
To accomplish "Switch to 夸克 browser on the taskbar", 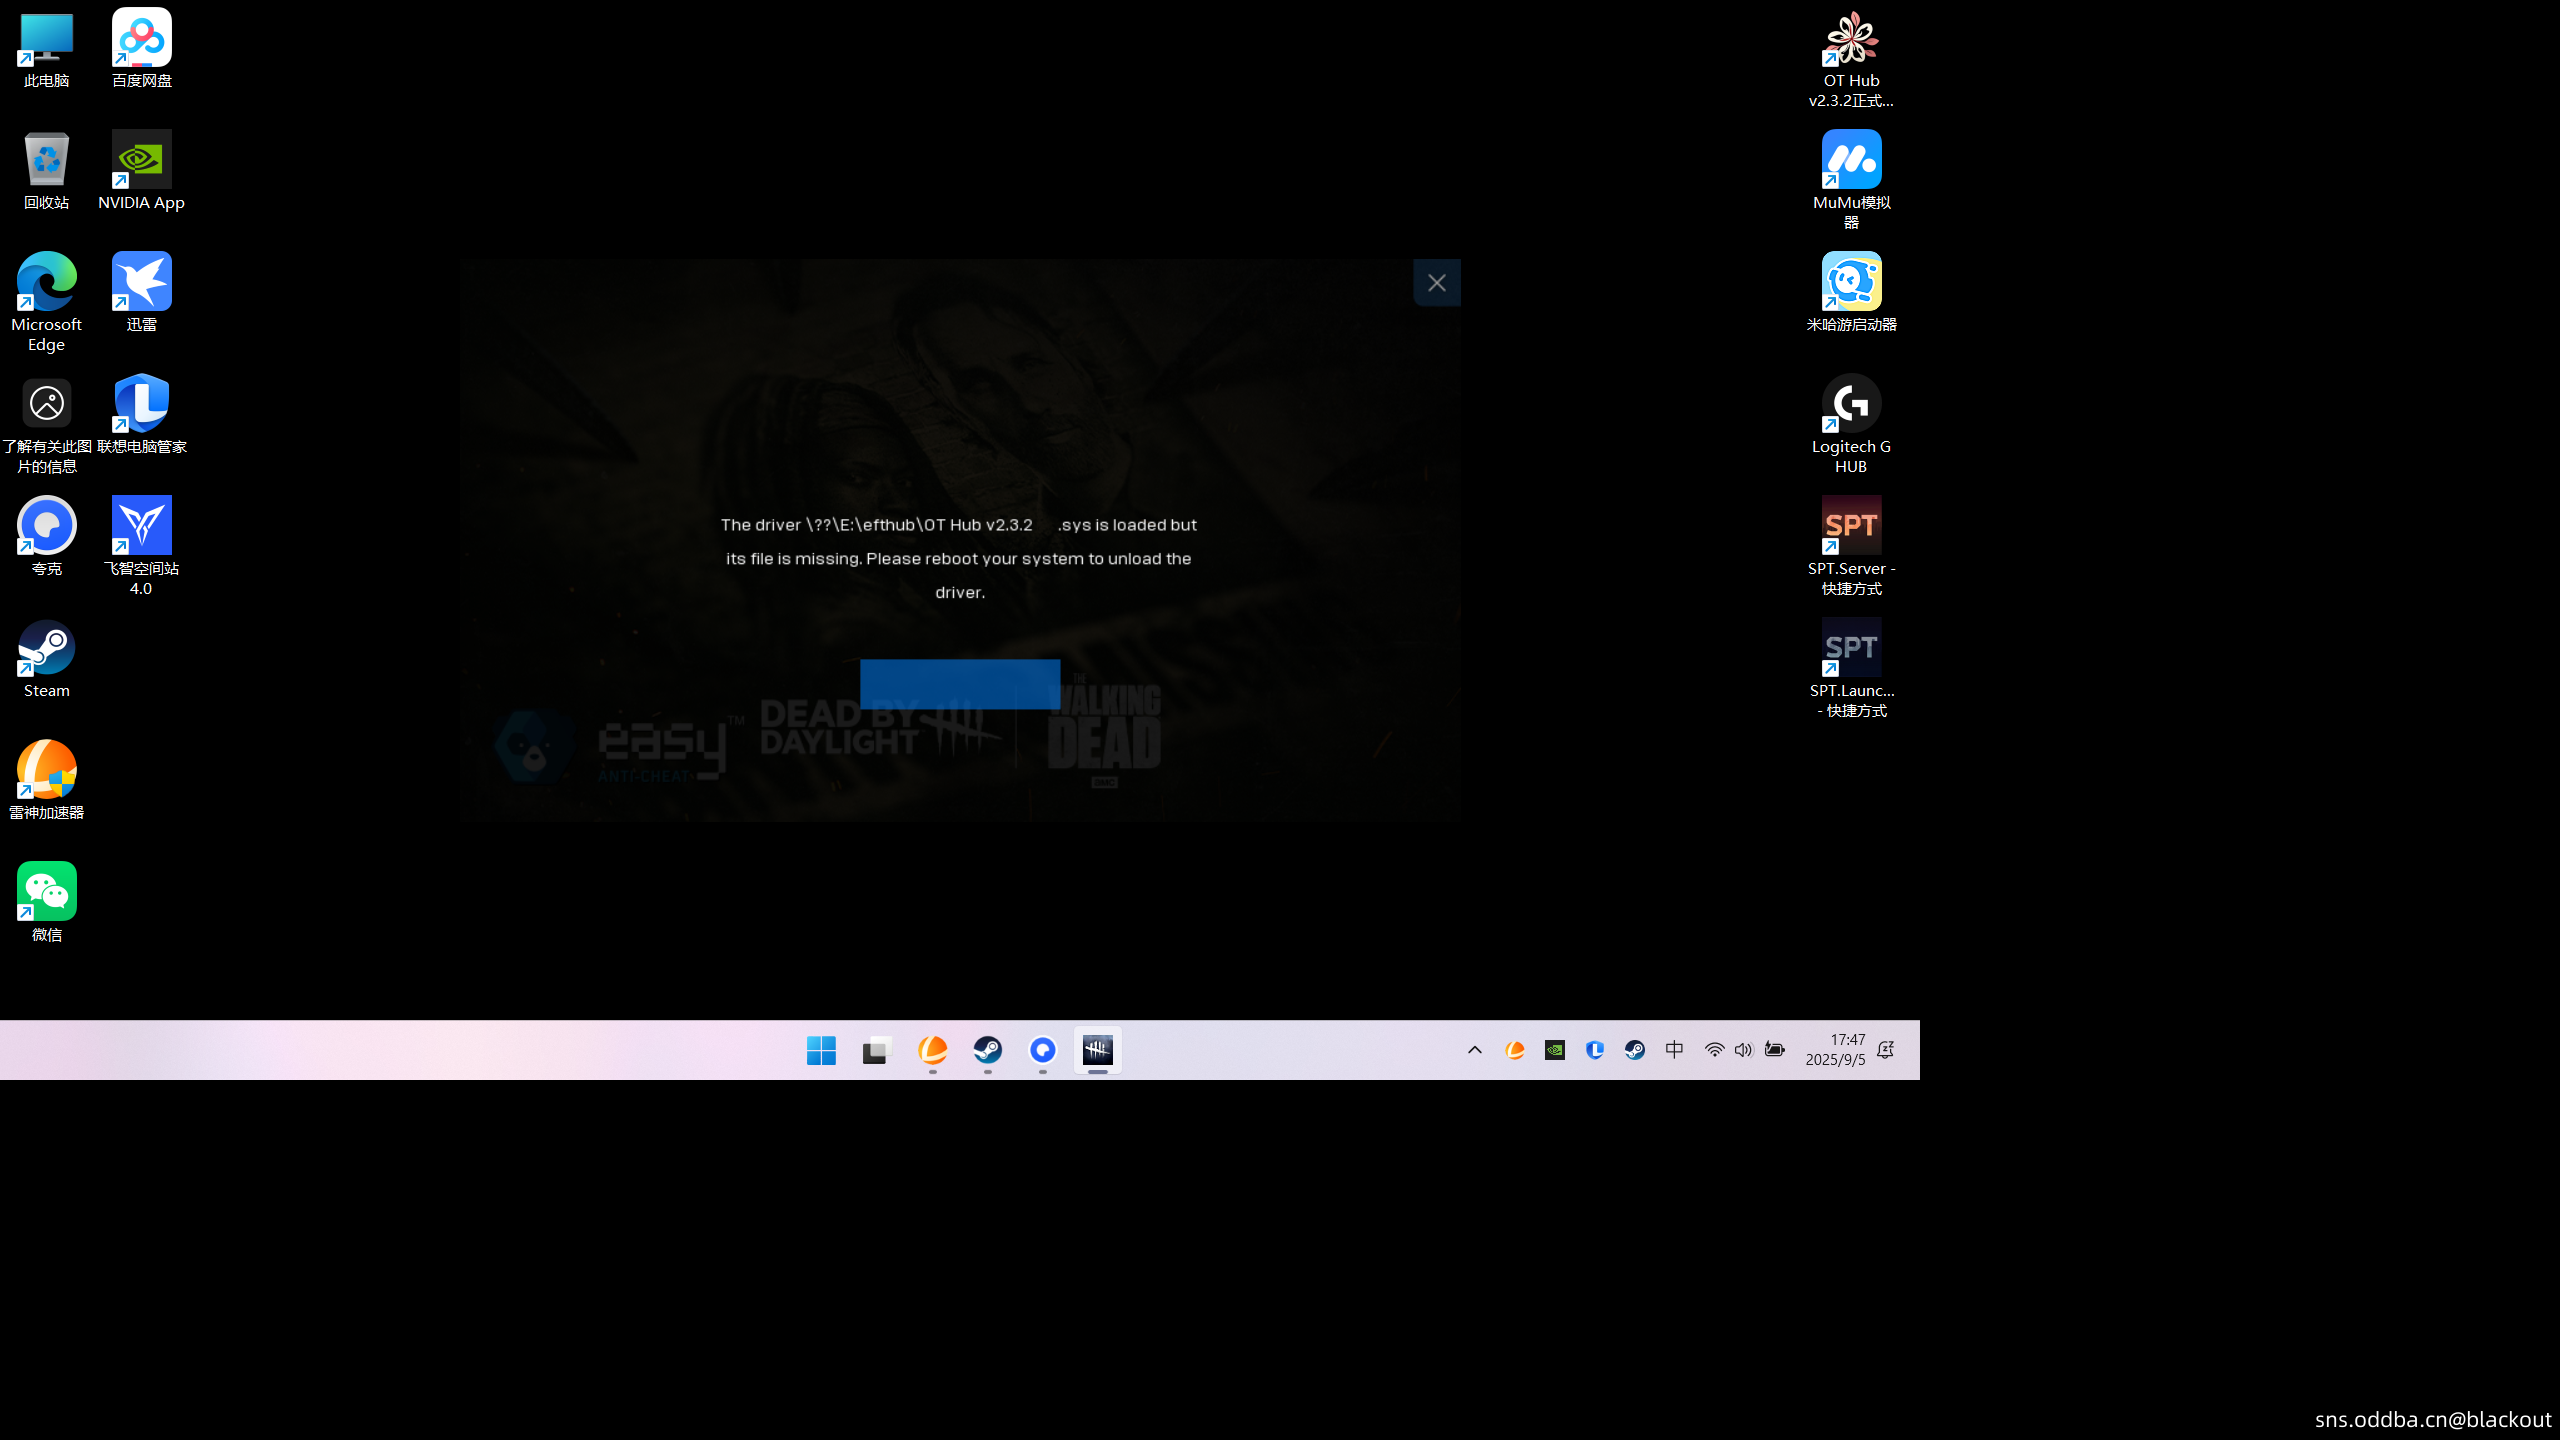I will (x=1042, y=1050).
